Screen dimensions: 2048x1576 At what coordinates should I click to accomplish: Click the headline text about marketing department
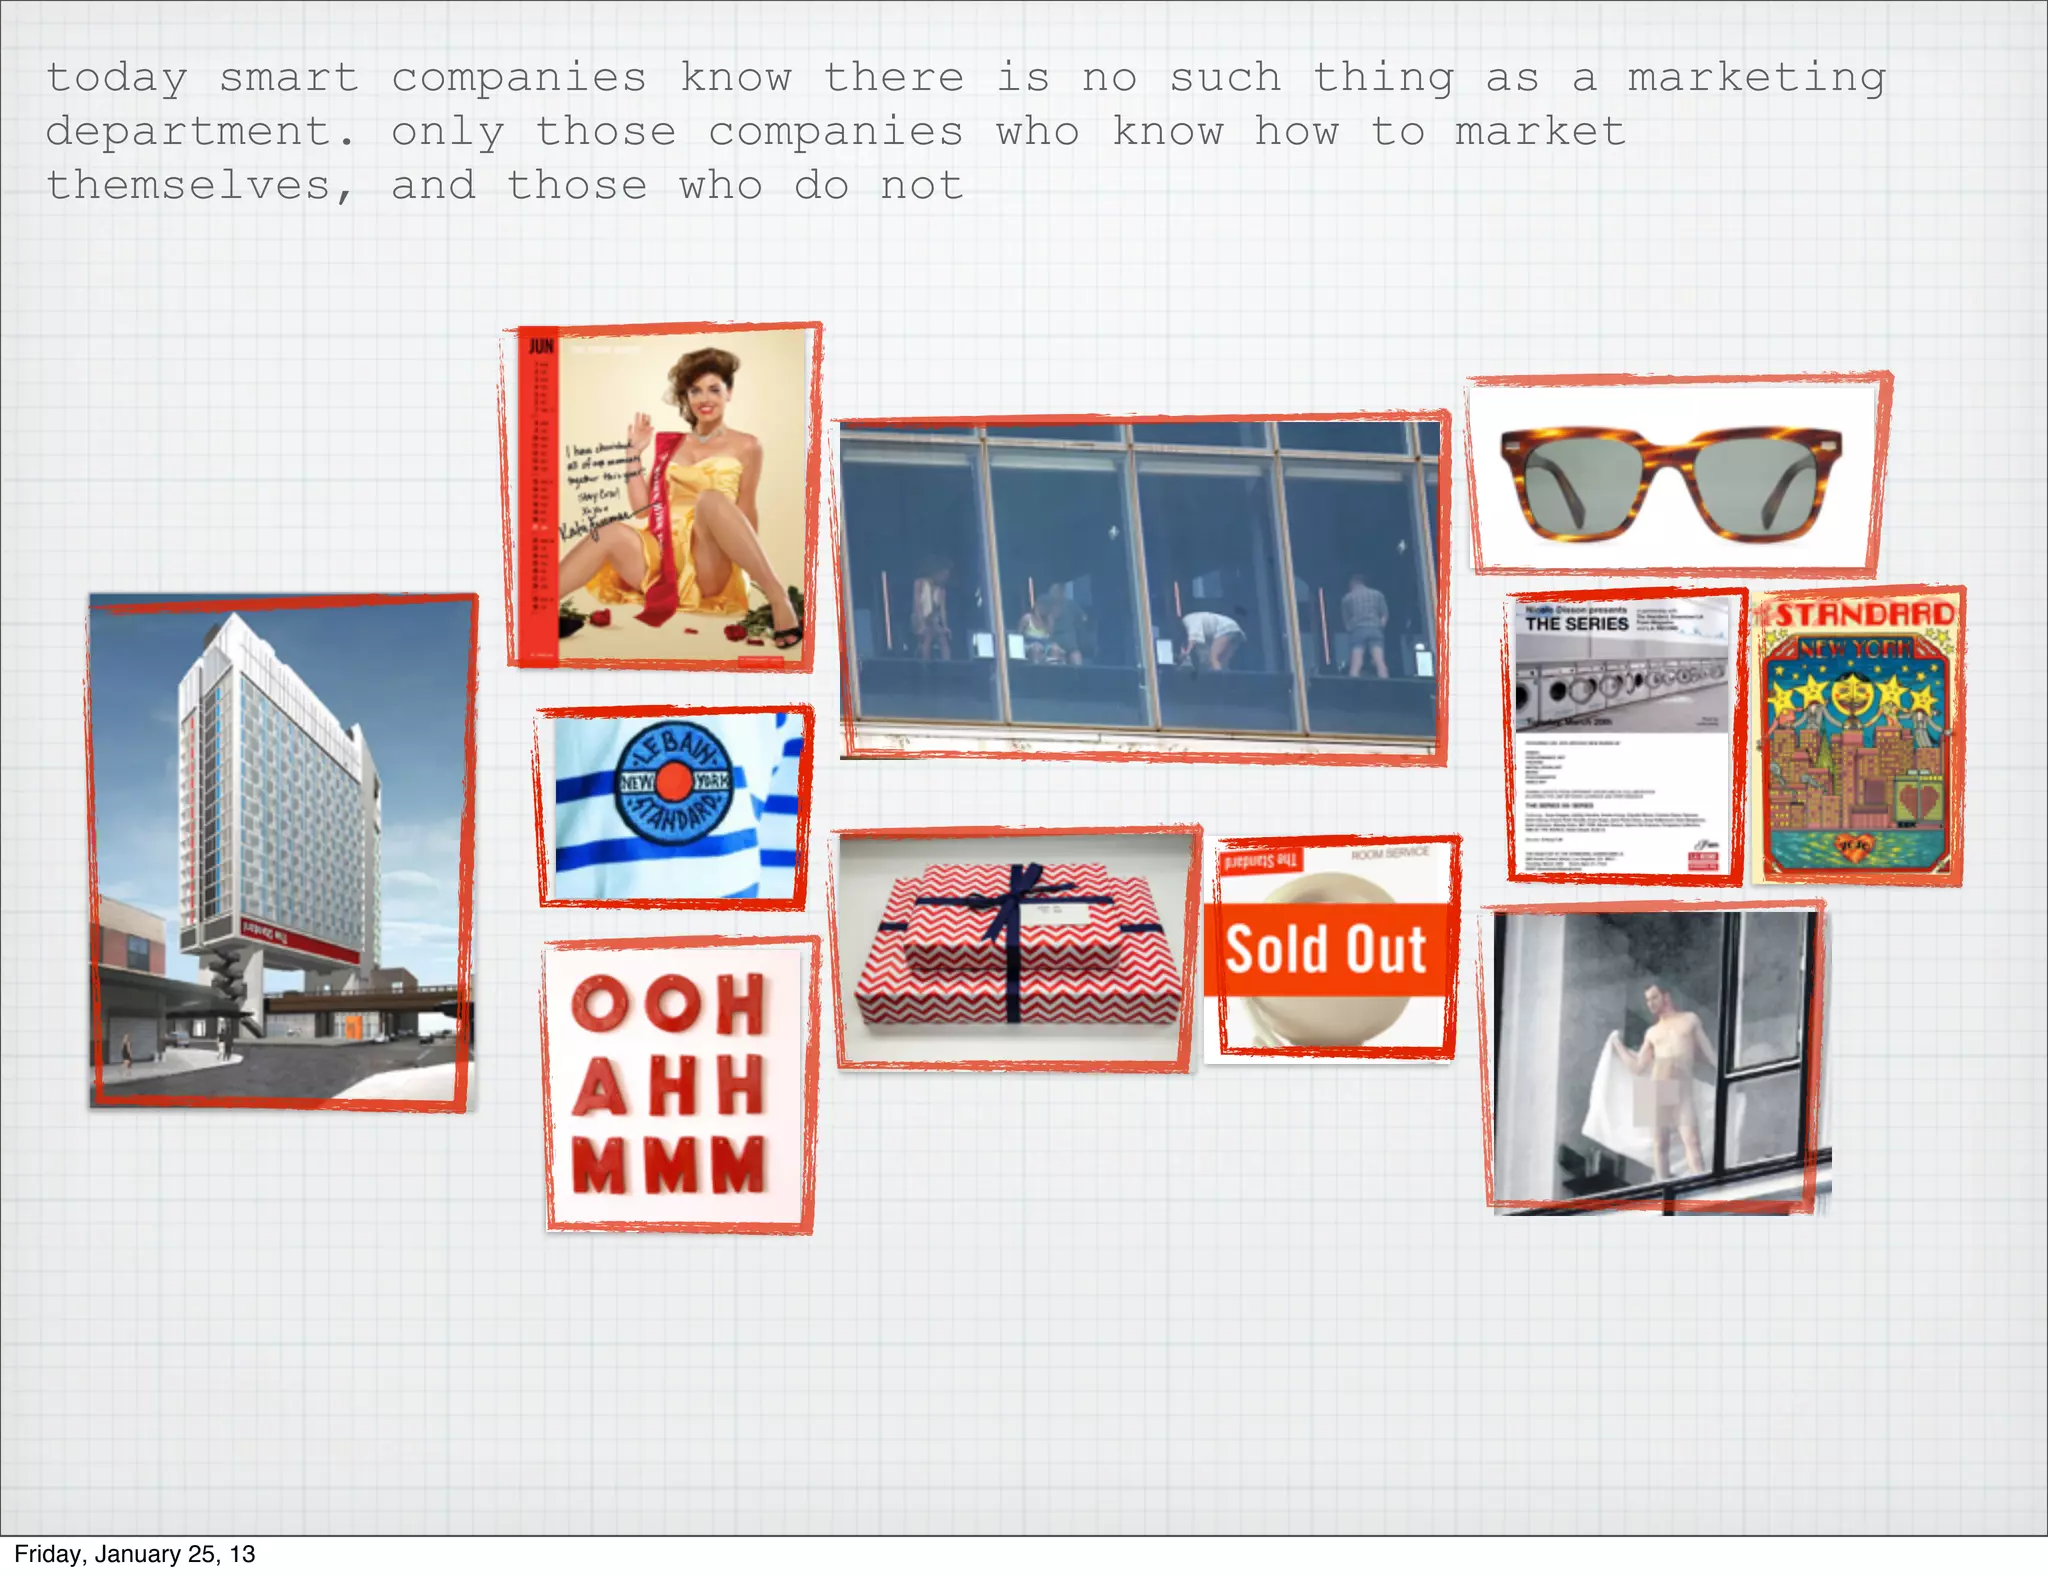[x=836, y=132]
